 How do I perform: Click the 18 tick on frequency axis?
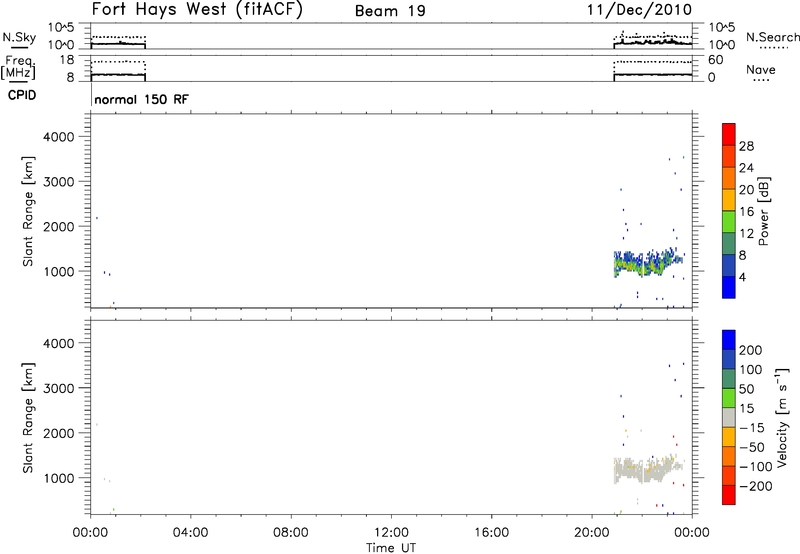pos(67,60)
